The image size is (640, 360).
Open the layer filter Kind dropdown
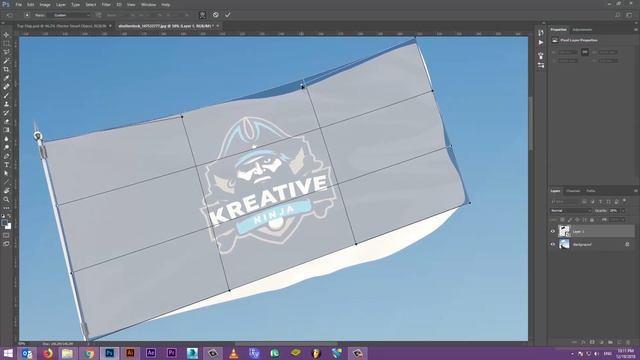click(x=565, y=201)
